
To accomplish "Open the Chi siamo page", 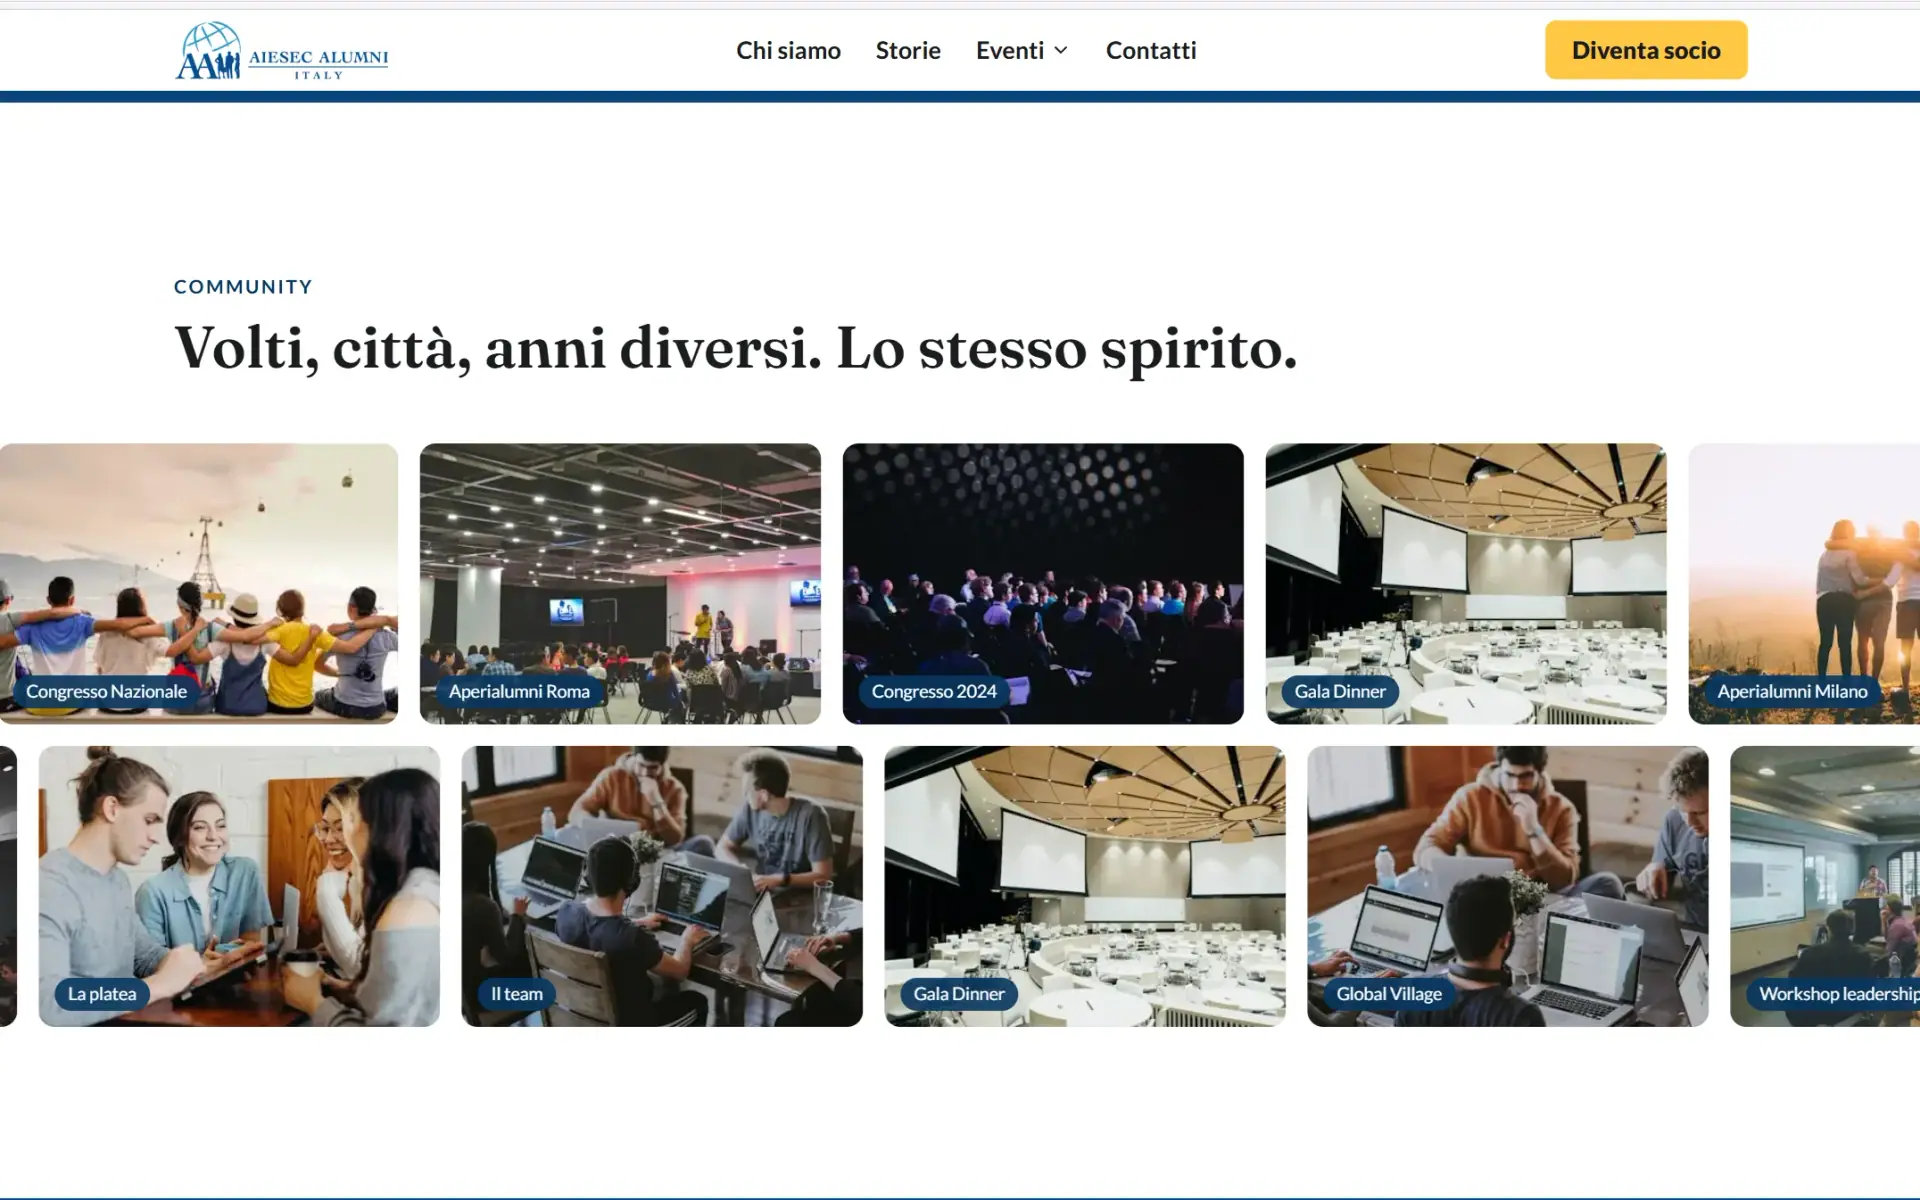I will pos(788,50).
